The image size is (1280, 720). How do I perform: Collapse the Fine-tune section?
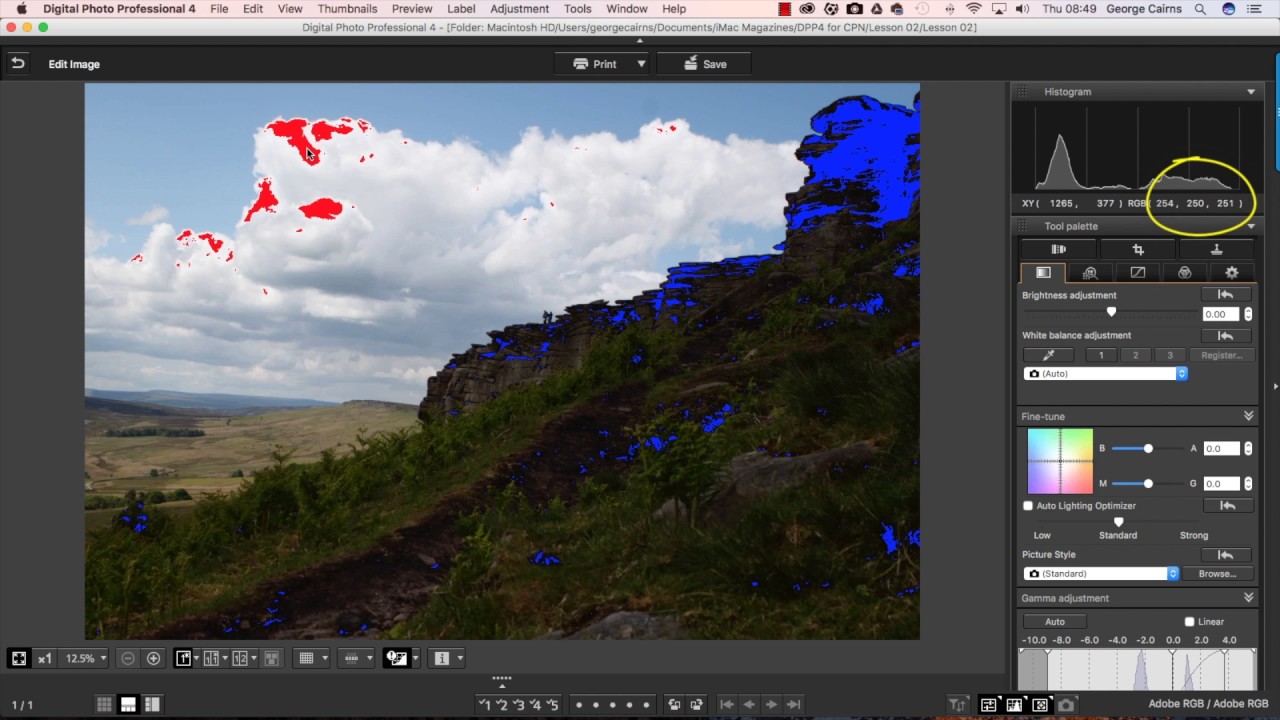[x=1248, y=416]
